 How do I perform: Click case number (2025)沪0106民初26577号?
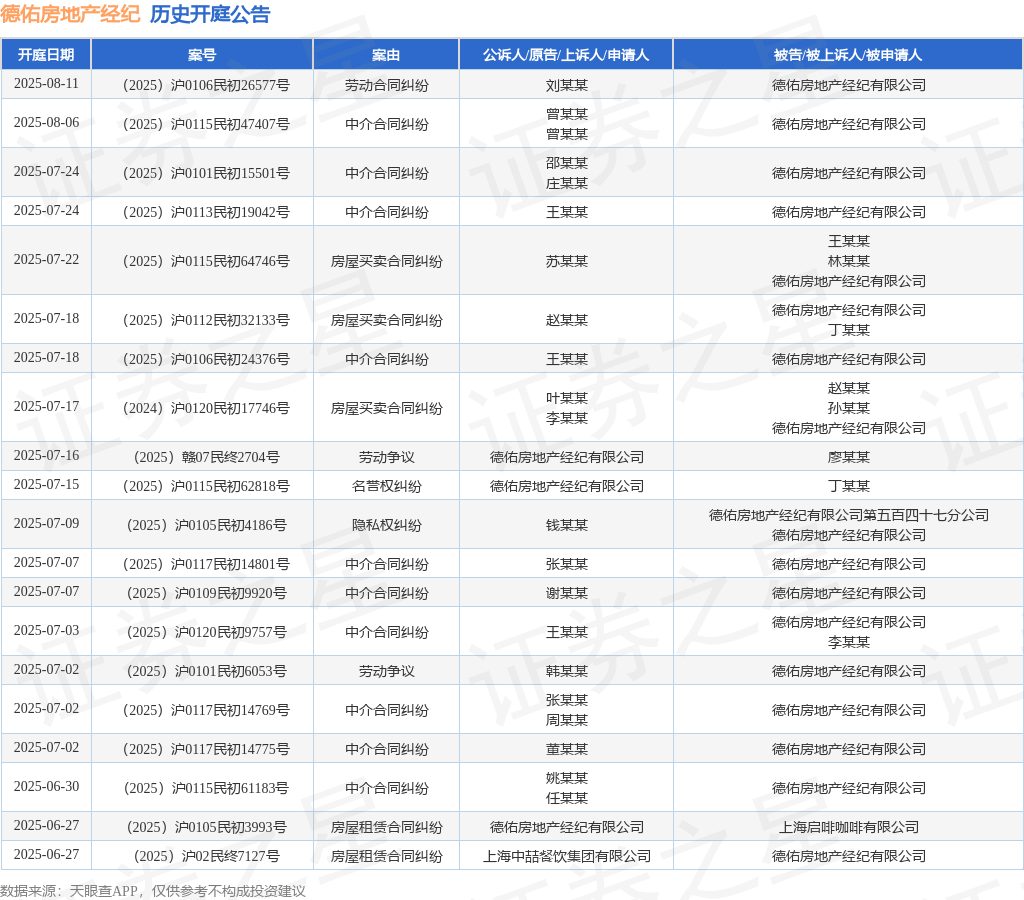coord(206,86)
